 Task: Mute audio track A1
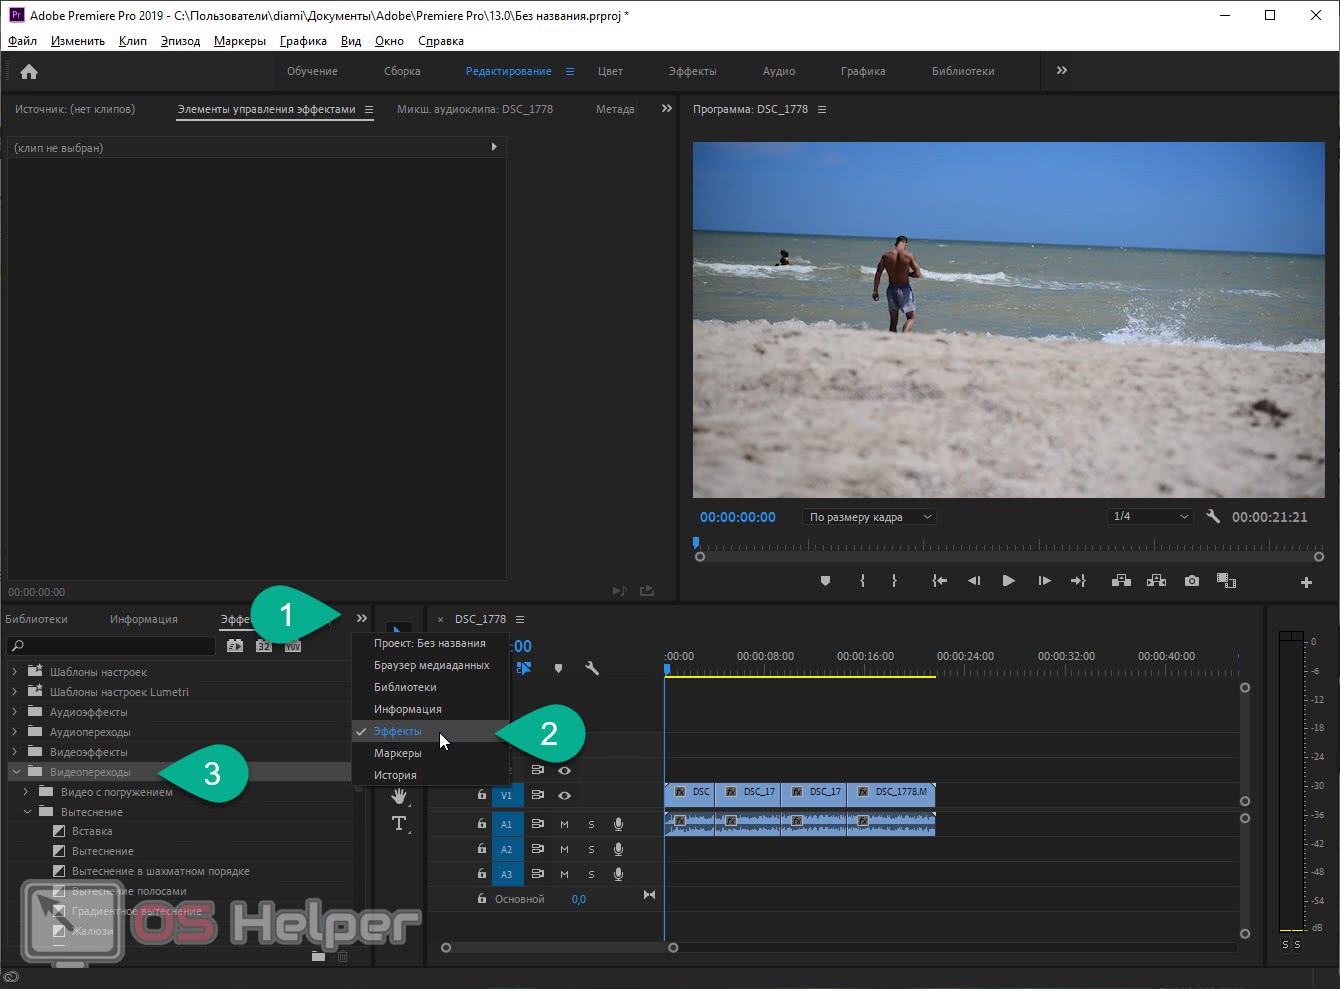point(564,824)
